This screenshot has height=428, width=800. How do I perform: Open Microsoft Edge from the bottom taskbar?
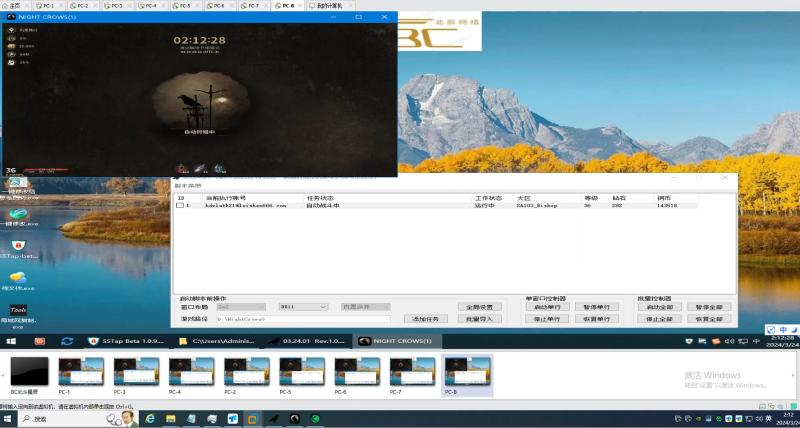(151, 418)
